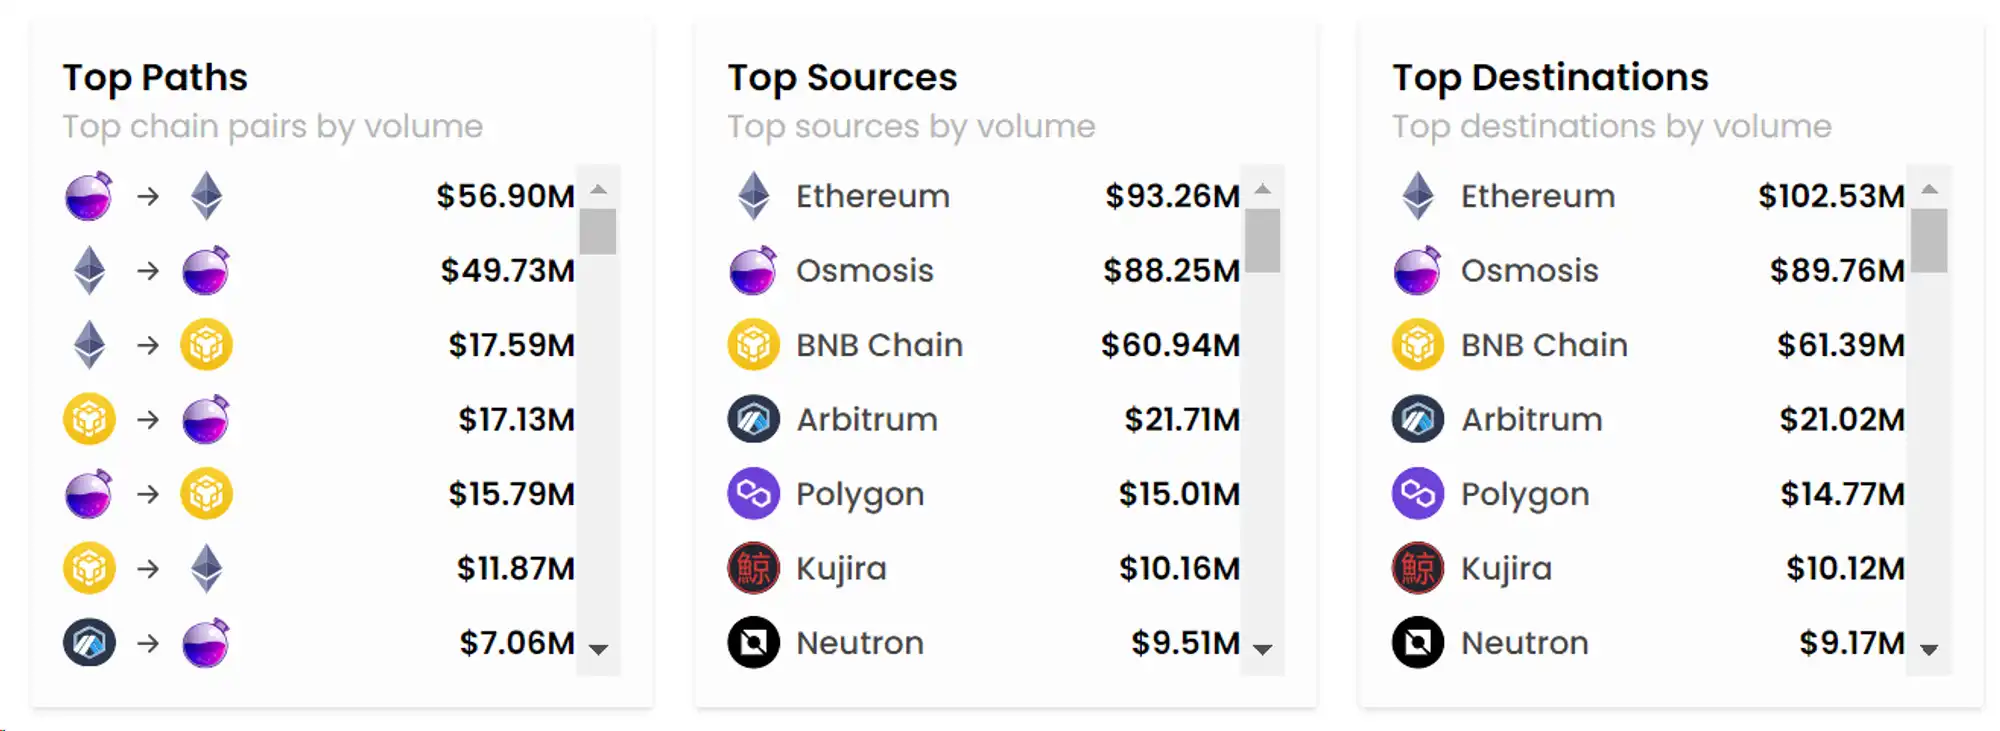This screenshot has width=2000, height=731.
Task: Select the BNB Chain label in Top Destinations
Action: tap(1543, 345)
